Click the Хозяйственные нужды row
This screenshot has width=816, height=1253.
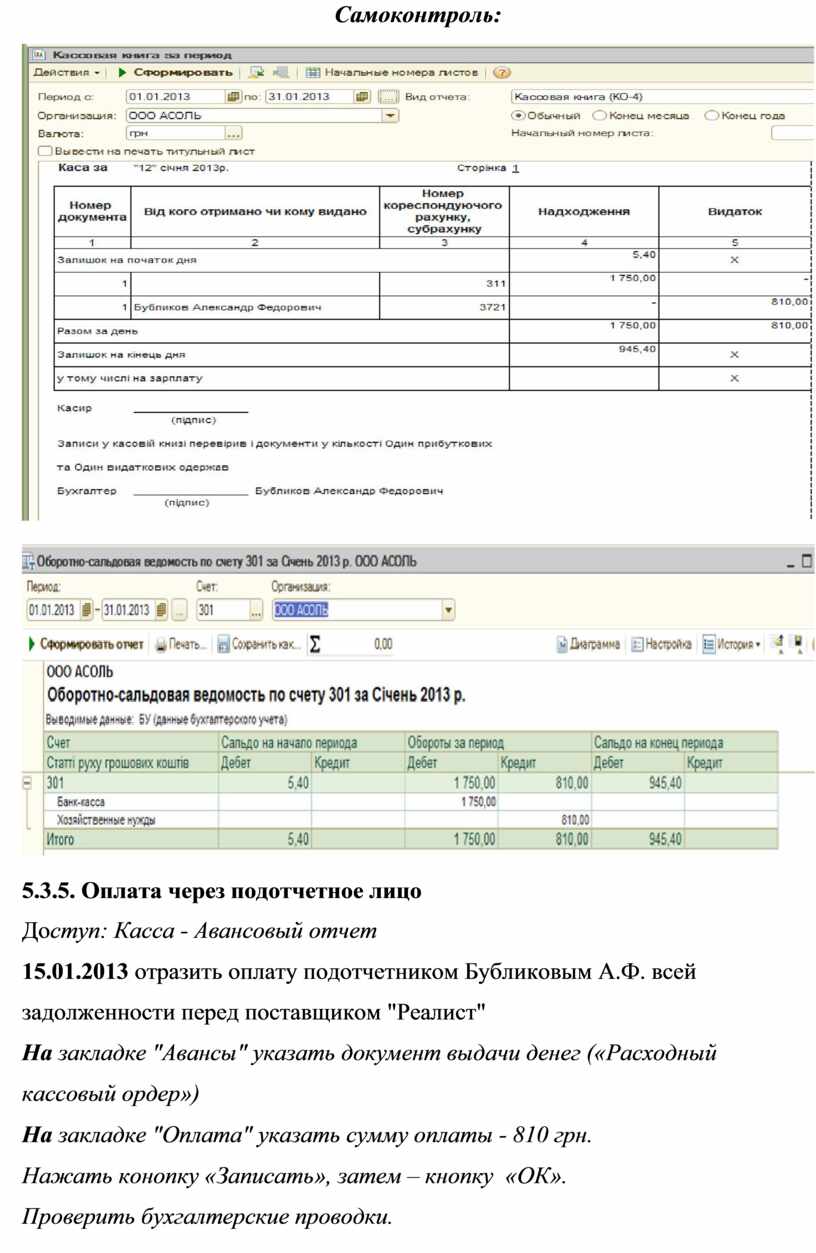[x=410, y=820]
